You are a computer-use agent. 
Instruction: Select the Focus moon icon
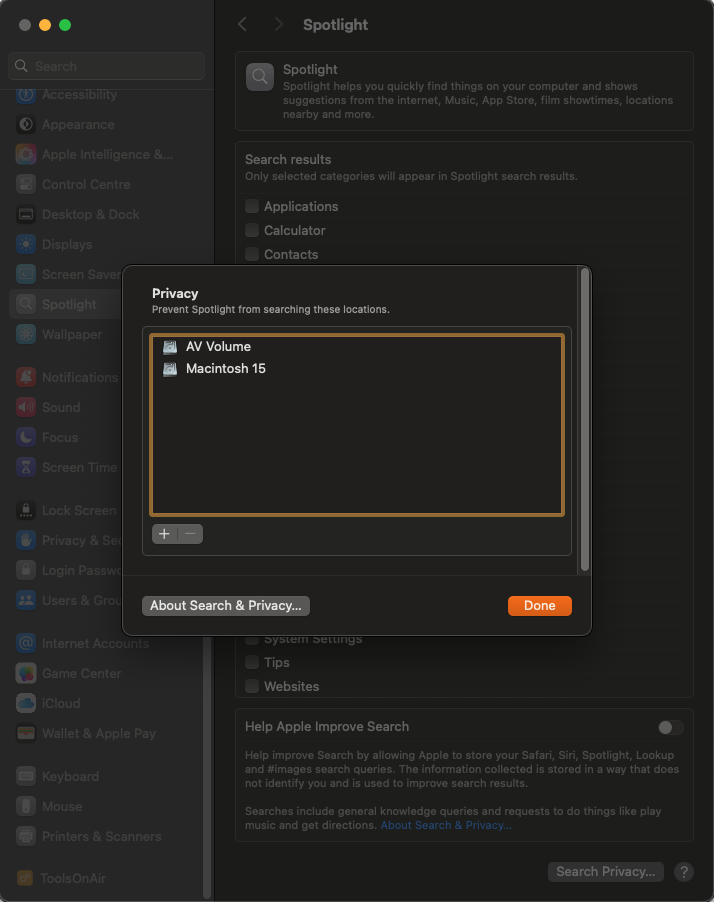coord(26,437)
